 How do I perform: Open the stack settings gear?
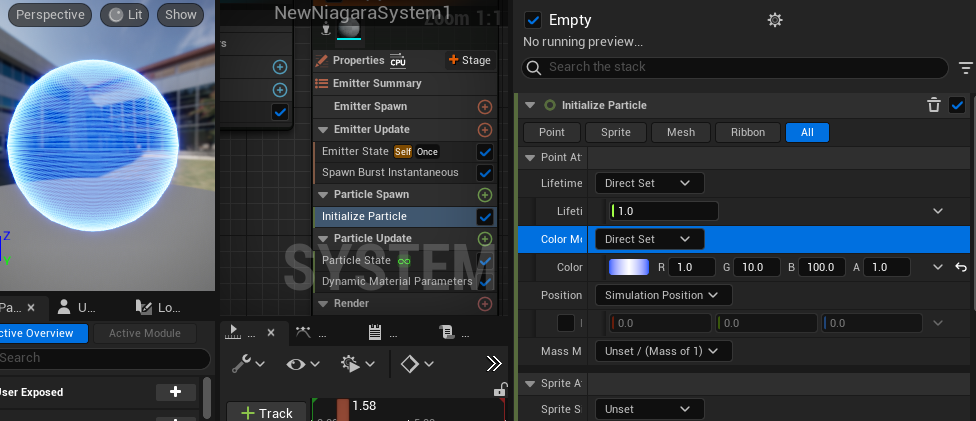(775, 21)
